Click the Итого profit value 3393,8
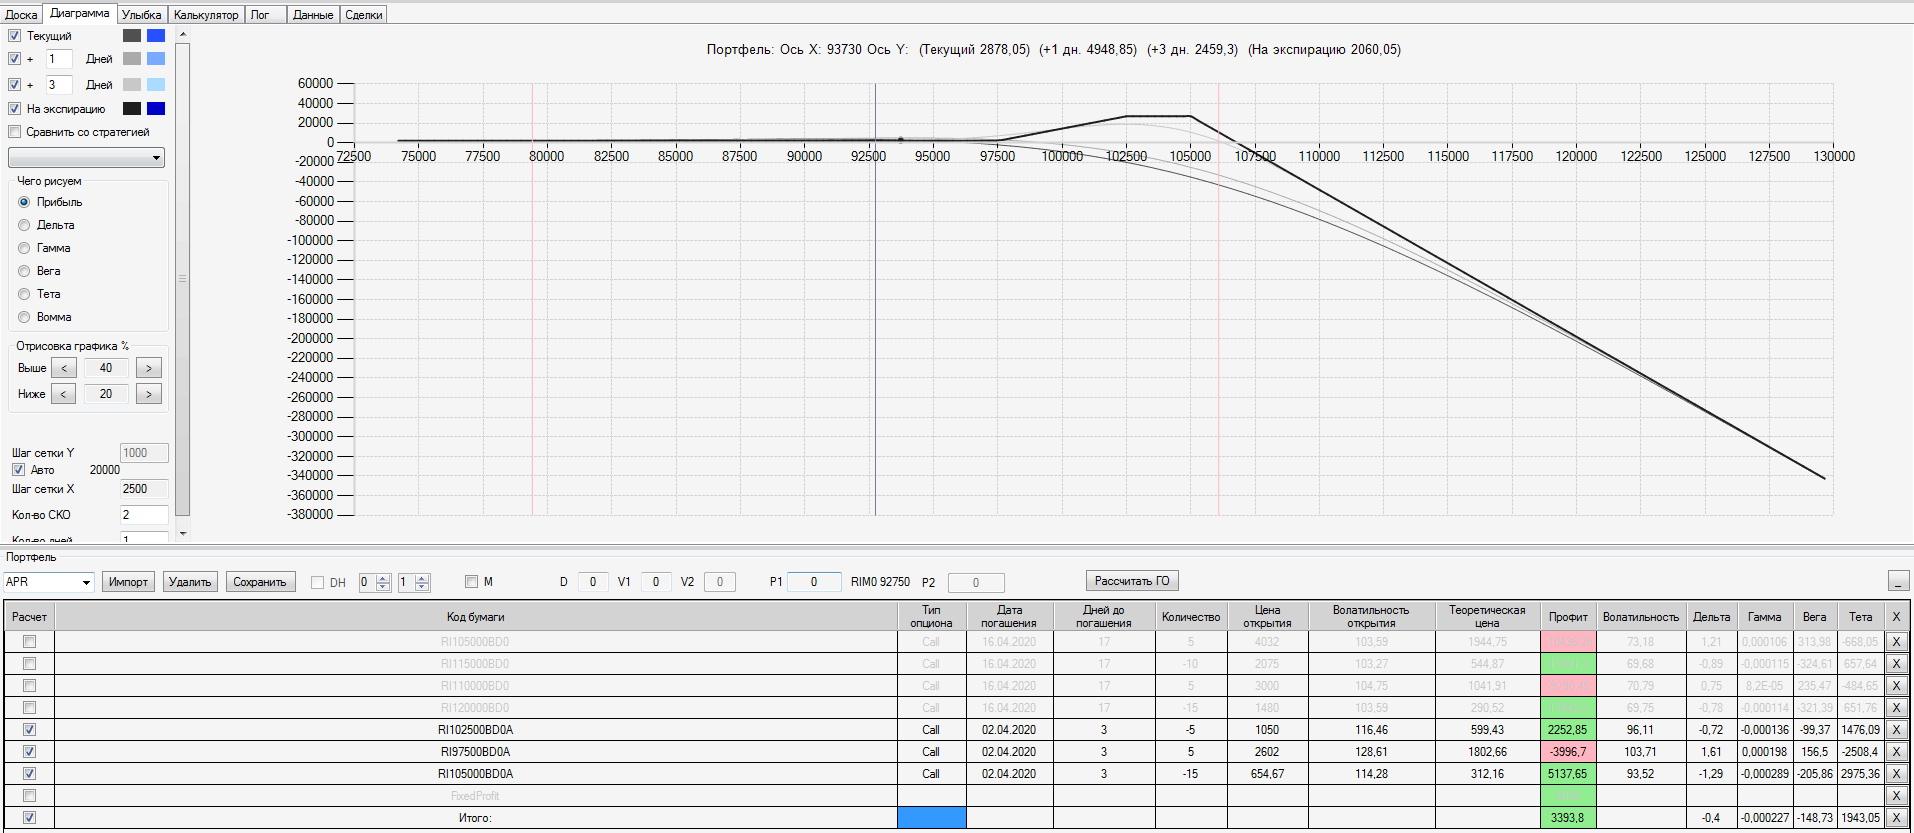This screenshot has width=1914, height=833. (x=1568, y=818)
